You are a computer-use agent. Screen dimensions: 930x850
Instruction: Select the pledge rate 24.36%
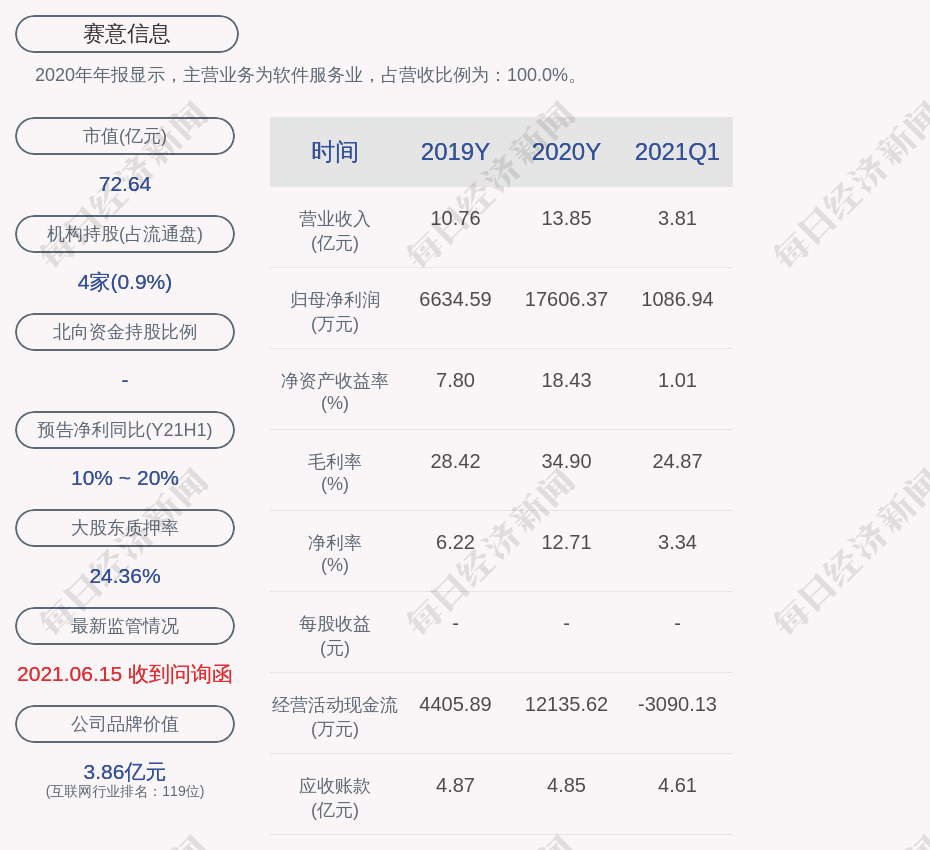pos(125,576)
